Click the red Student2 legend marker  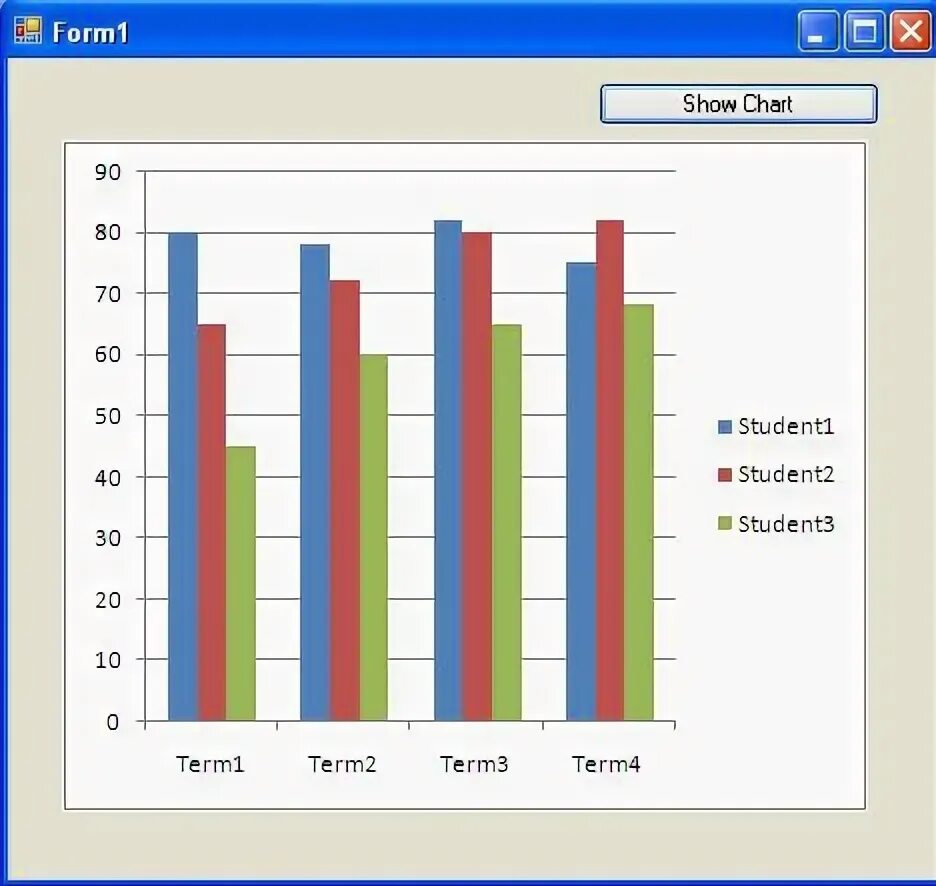725,475
